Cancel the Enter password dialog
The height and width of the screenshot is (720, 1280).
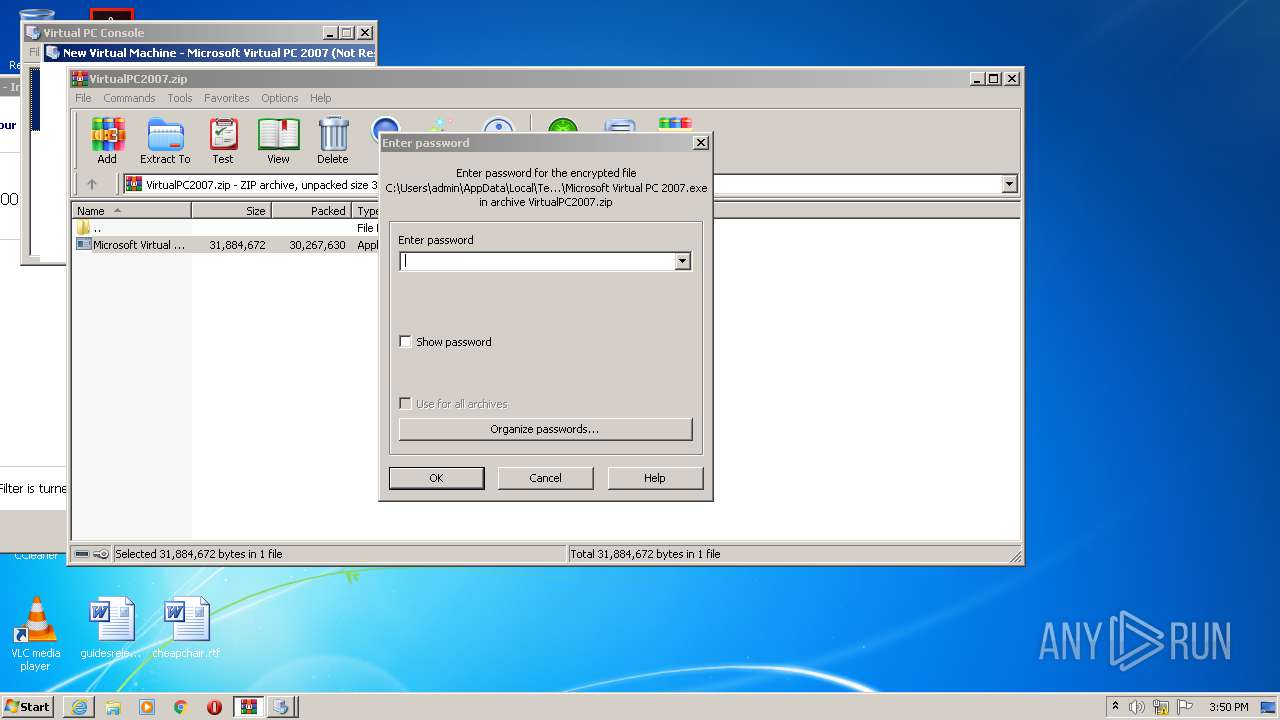click(x=545, y=478)
